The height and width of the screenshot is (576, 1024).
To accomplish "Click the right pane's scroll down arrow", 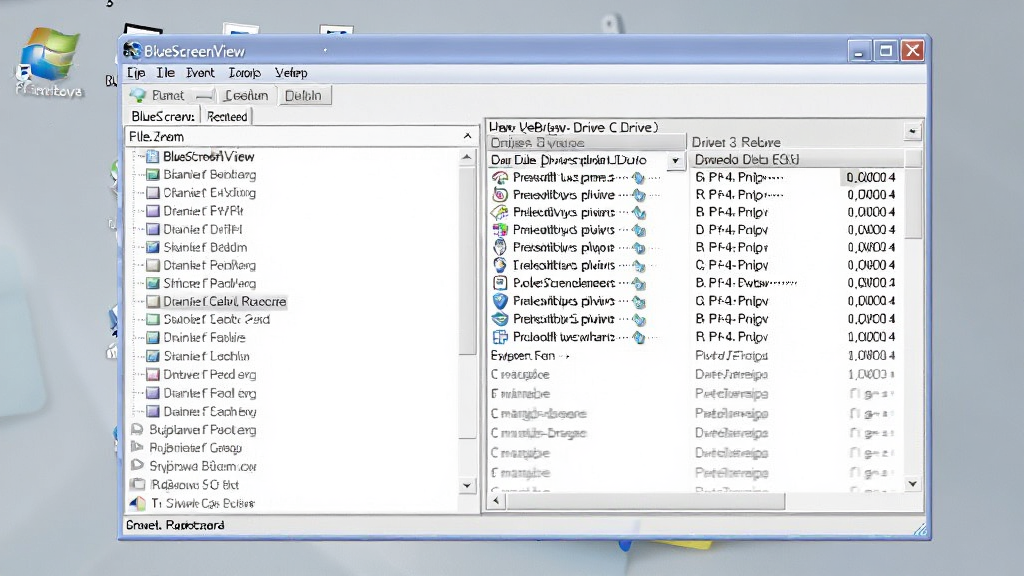I will click(x=913, y=484).
